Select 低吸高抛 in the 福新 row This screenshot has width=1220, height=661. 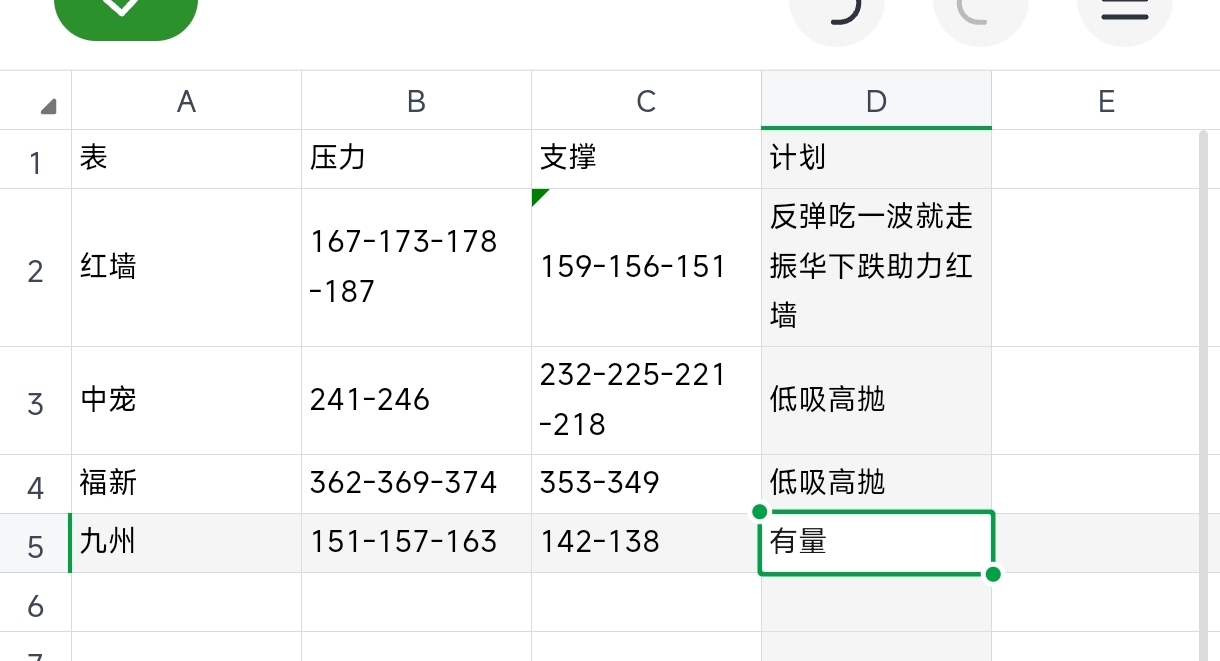pyautogui.click(x=876, y=484)
